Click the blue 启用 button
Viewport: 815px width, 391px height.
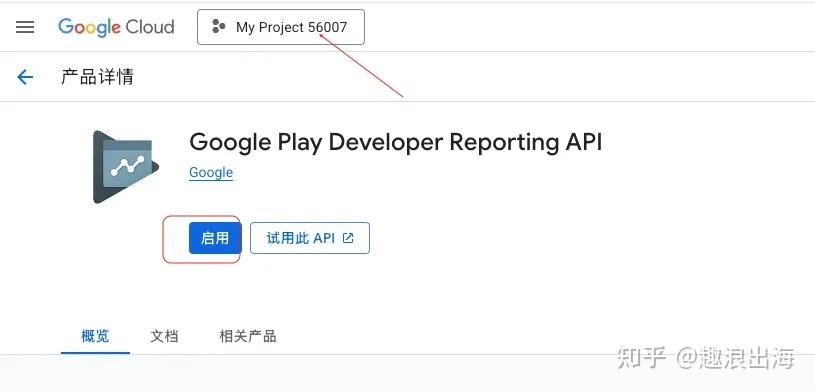[215, 238]
